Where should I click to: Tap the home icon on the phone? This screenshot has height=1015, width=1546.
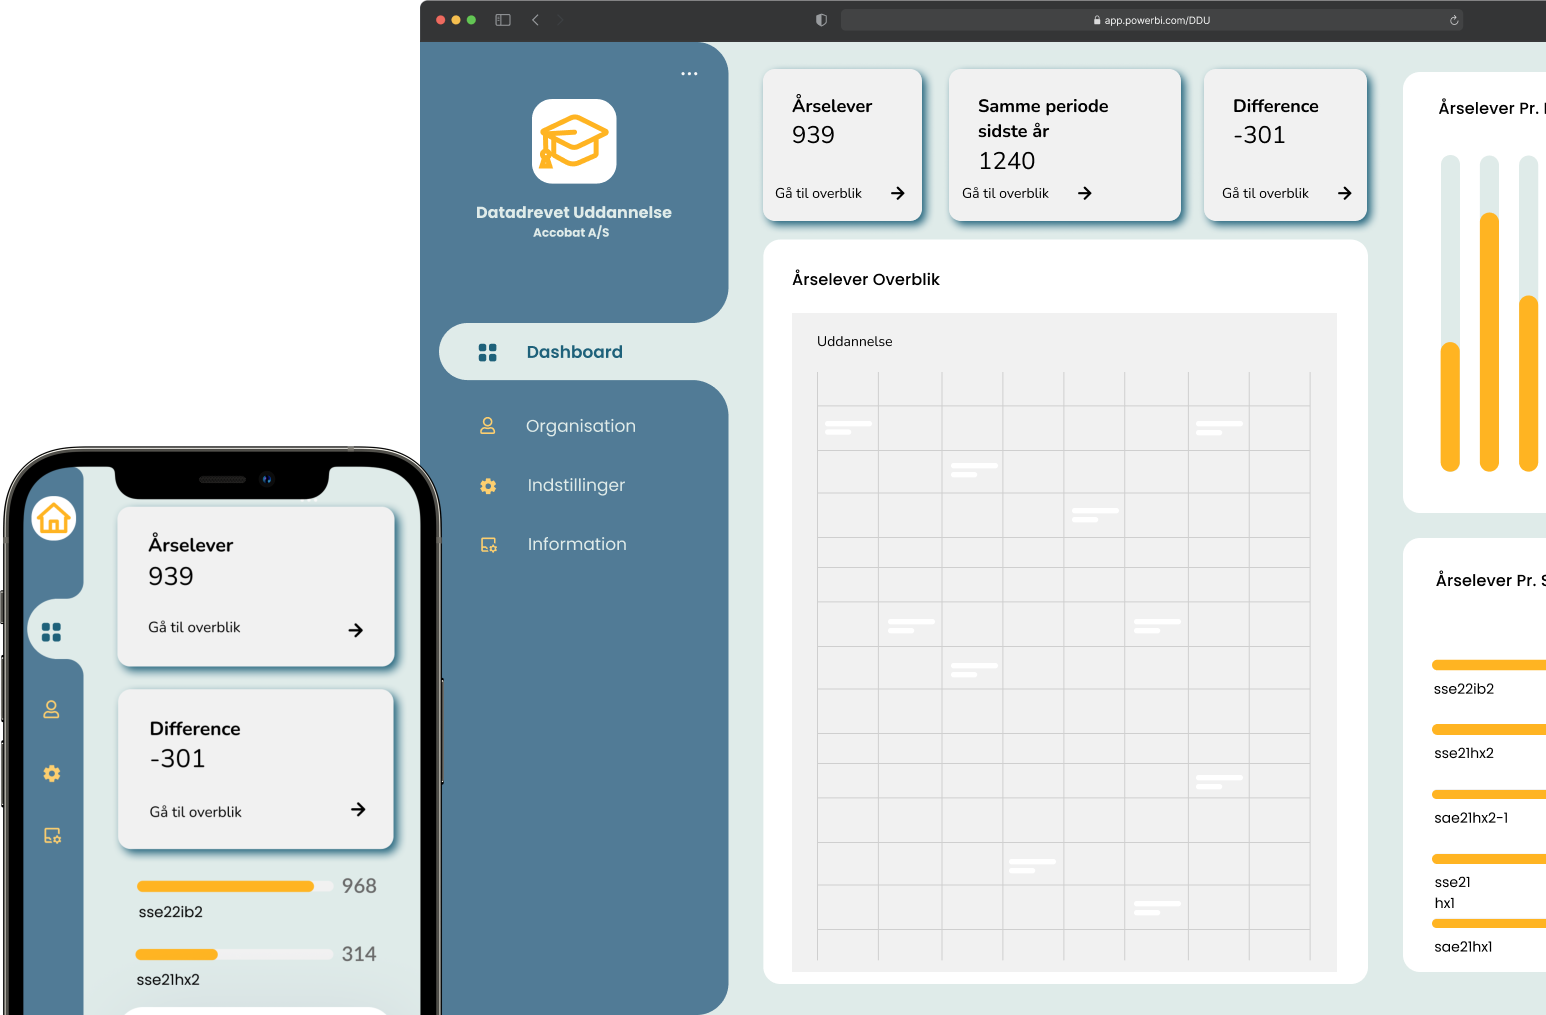[x=54, y=518]
